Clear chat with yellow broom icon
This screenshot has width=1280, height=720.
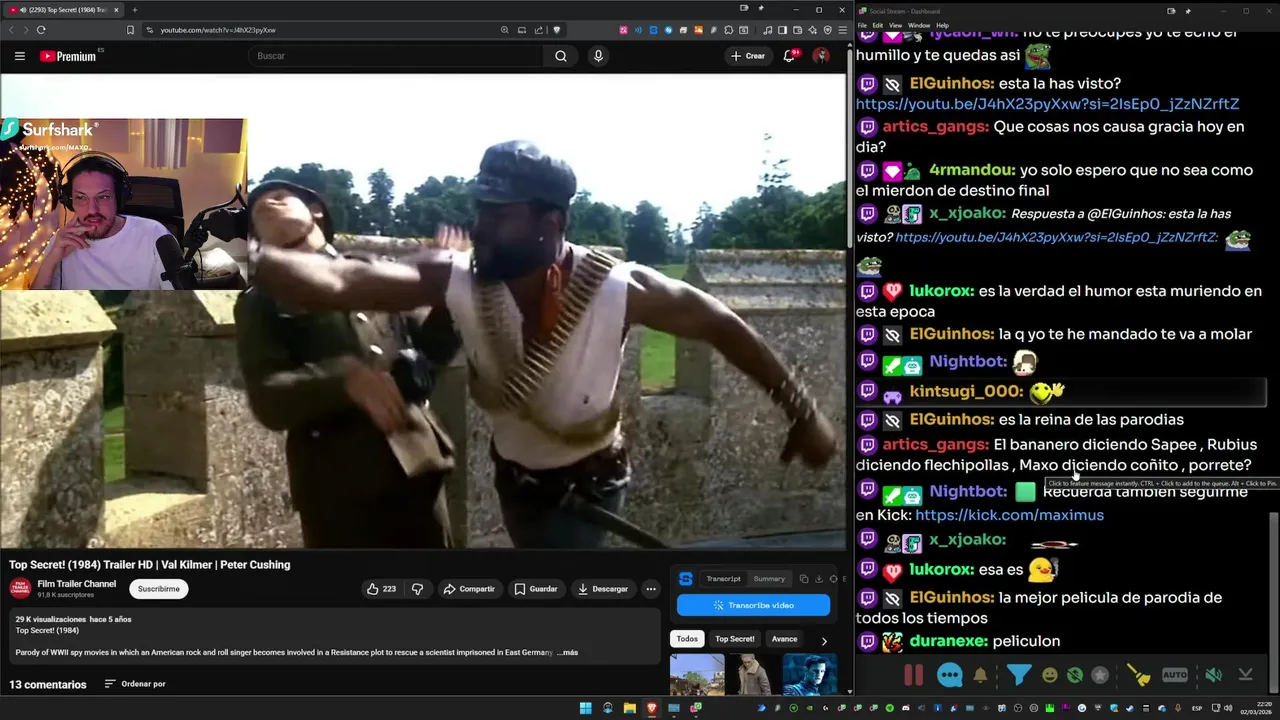point(1138,675)
